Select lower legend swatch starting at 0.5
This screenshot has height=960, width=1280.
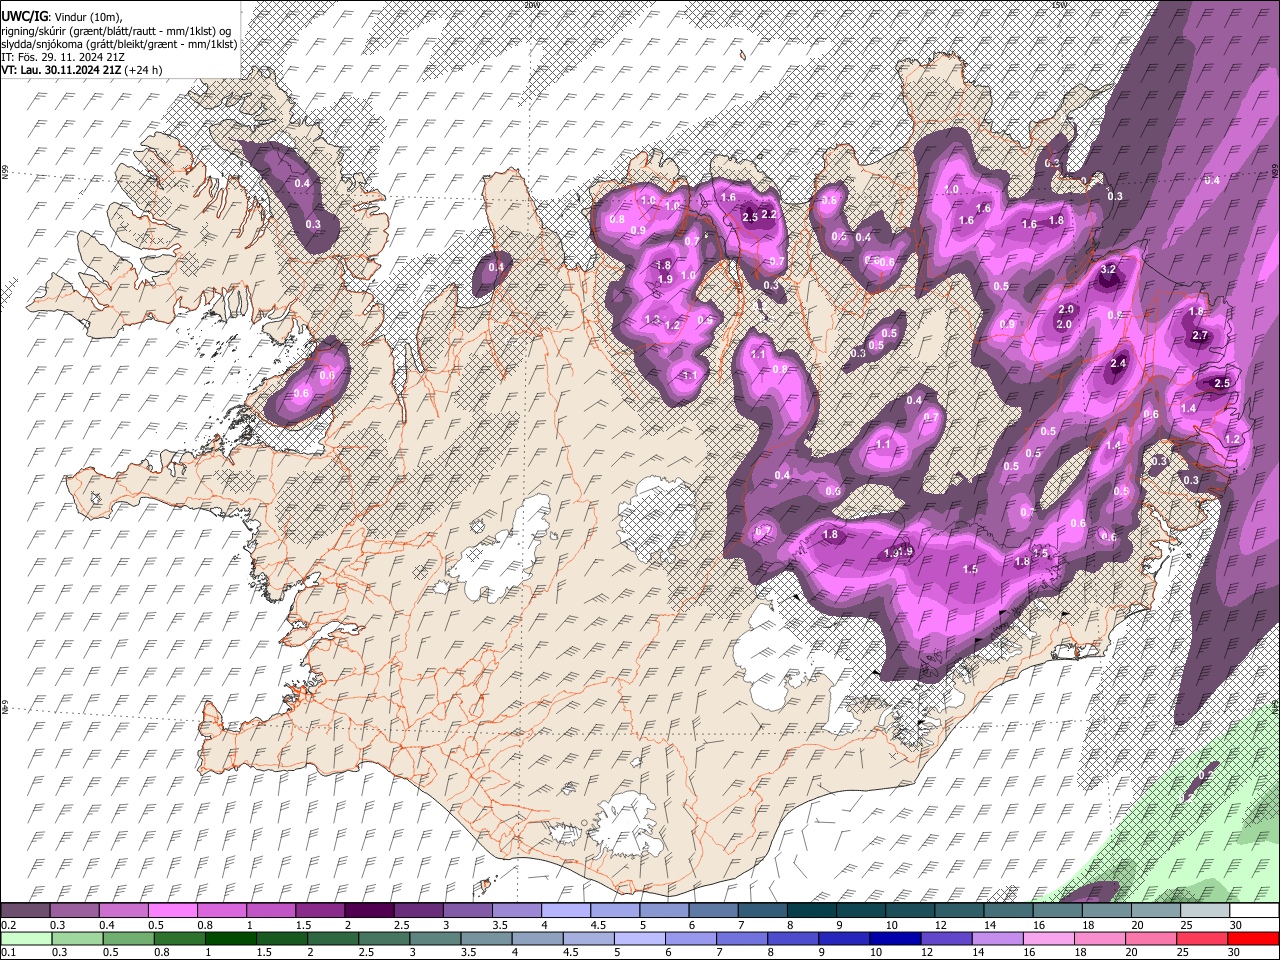129,938
